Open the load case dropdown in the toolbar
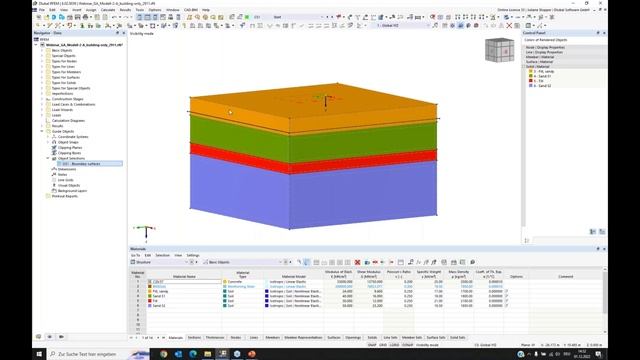640x360 pixels. click(x=322, y=17)
